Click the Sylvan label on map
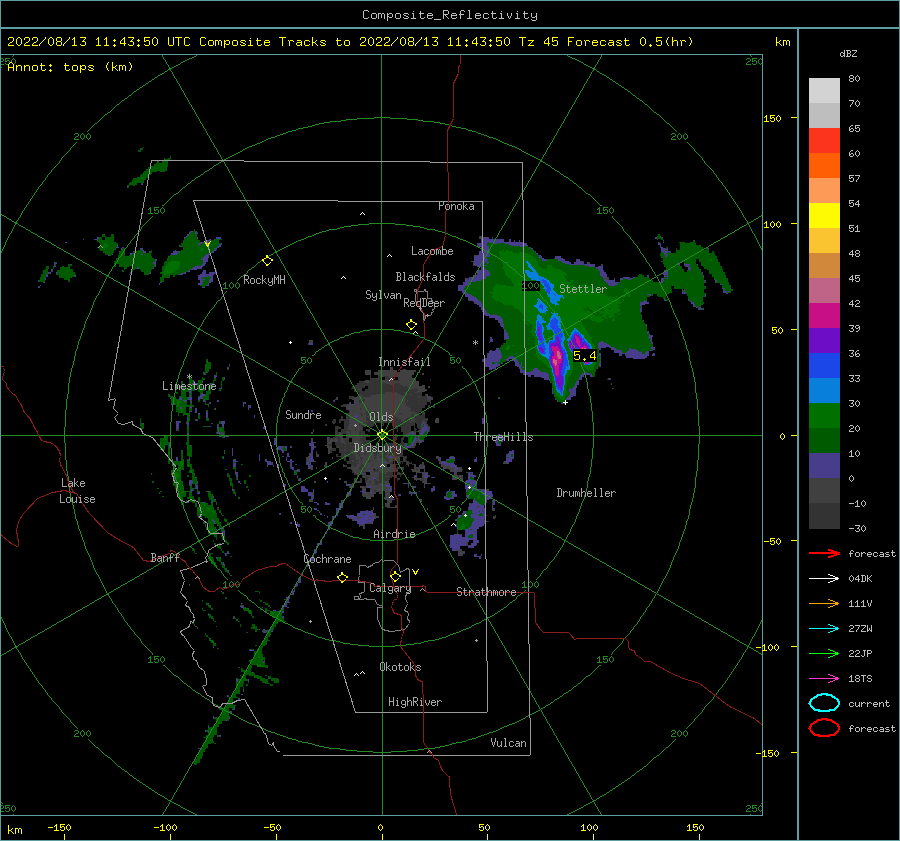Viewport: 900px width, 841px height. 383,295
